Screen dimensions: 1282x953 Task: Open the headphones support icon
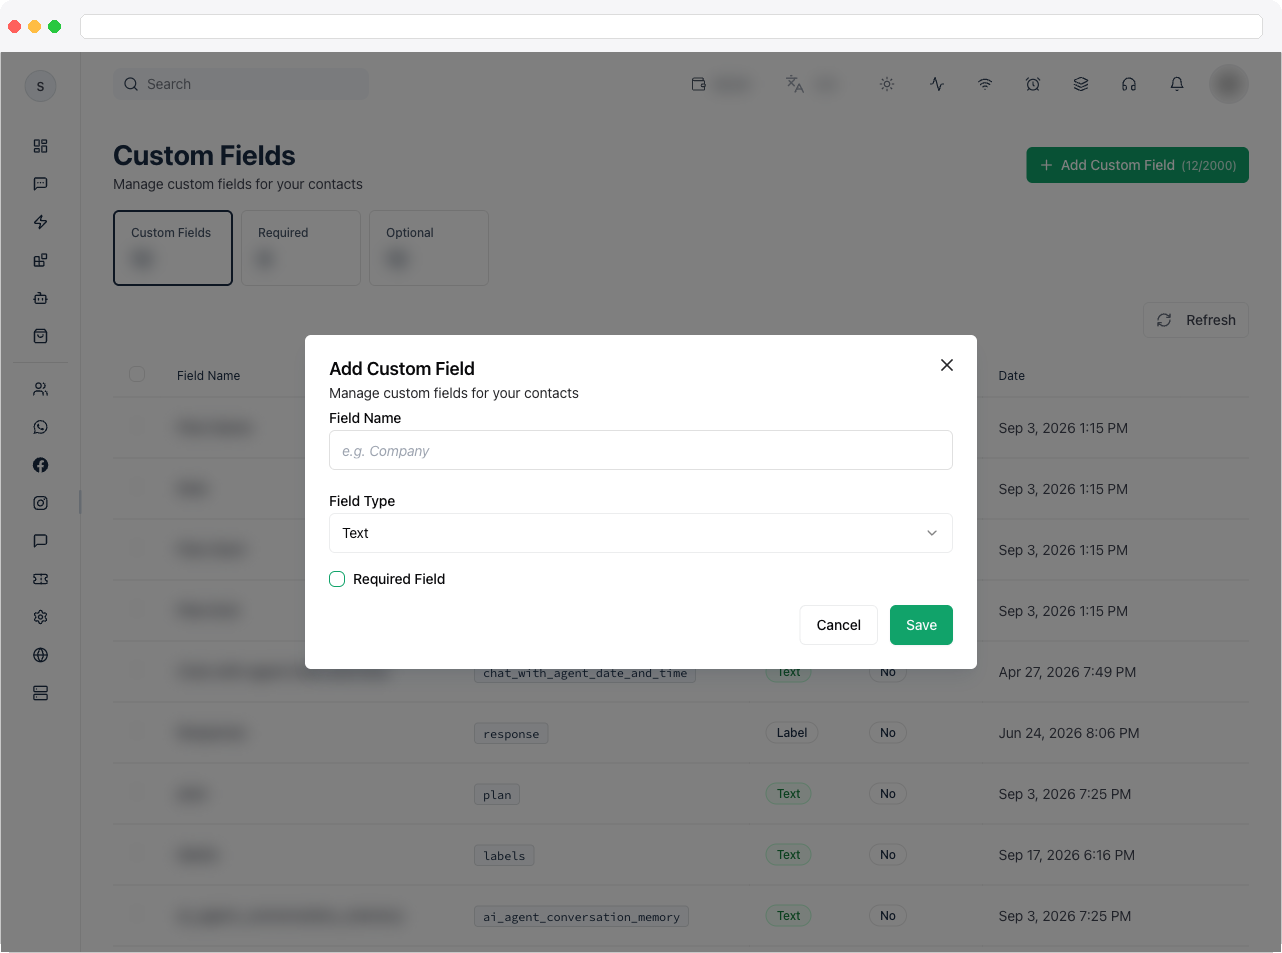[1129, 84]
